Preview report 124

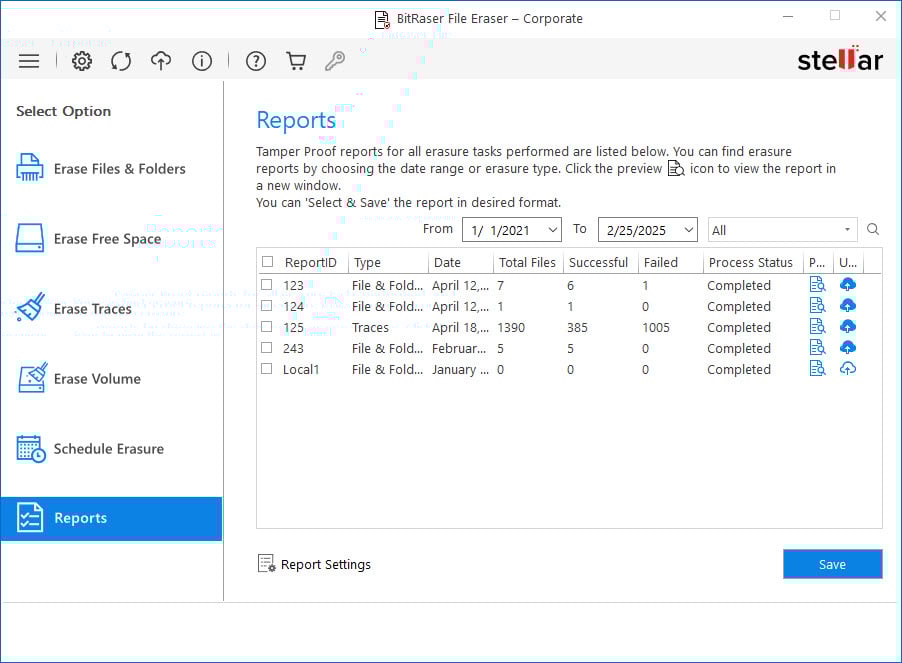[x=817, y=305]
